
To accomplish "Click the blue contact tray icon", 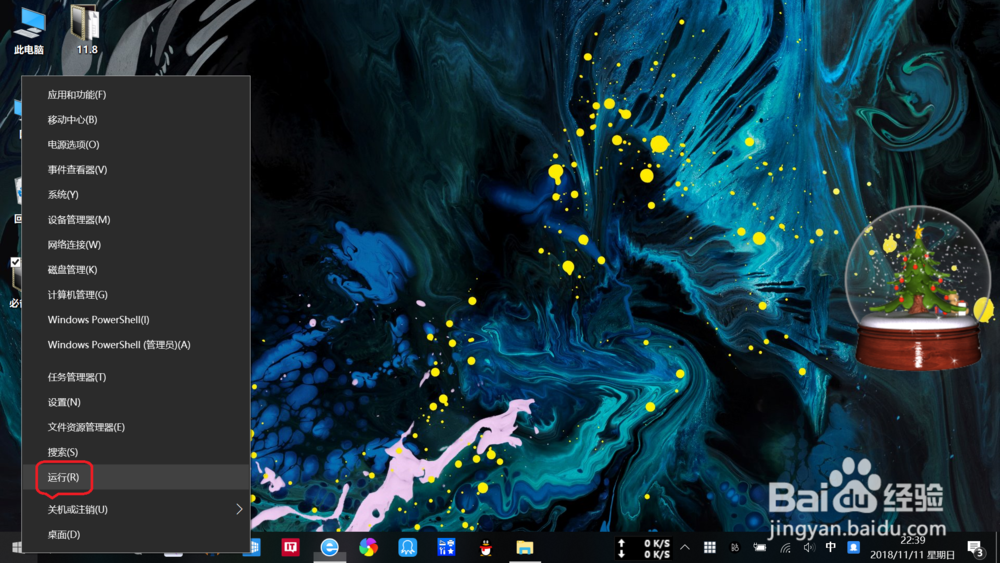I will 853,547.
